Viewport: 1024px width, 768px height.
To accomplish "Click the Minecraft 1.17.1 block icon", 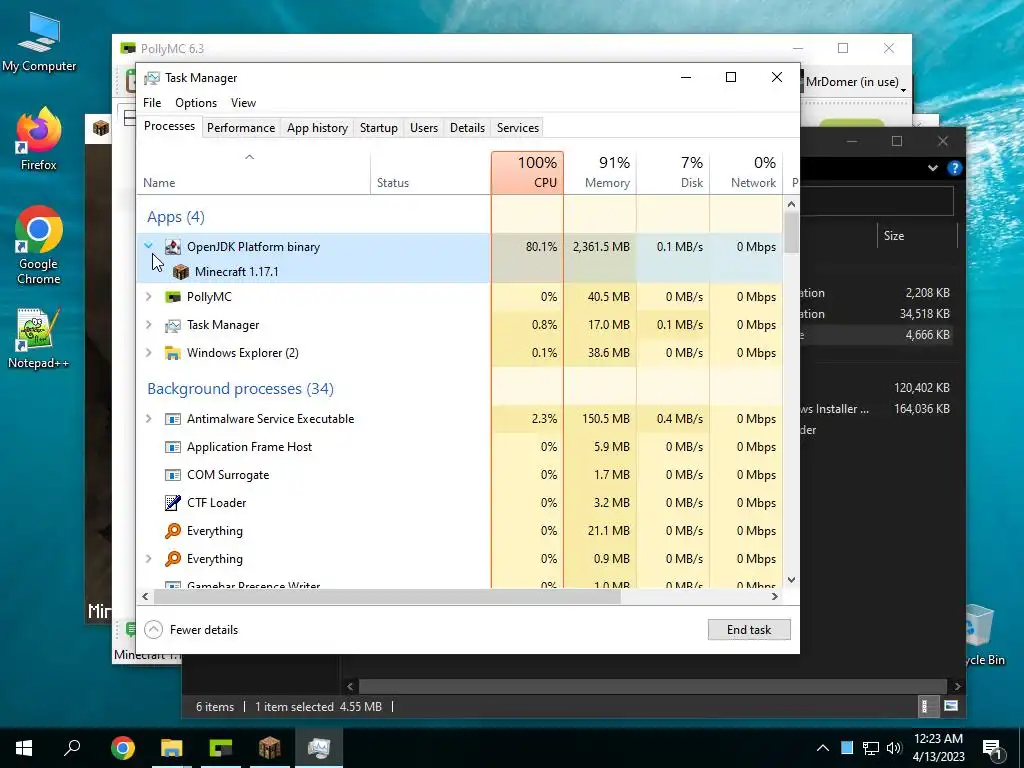I will (x=181, y=272).
